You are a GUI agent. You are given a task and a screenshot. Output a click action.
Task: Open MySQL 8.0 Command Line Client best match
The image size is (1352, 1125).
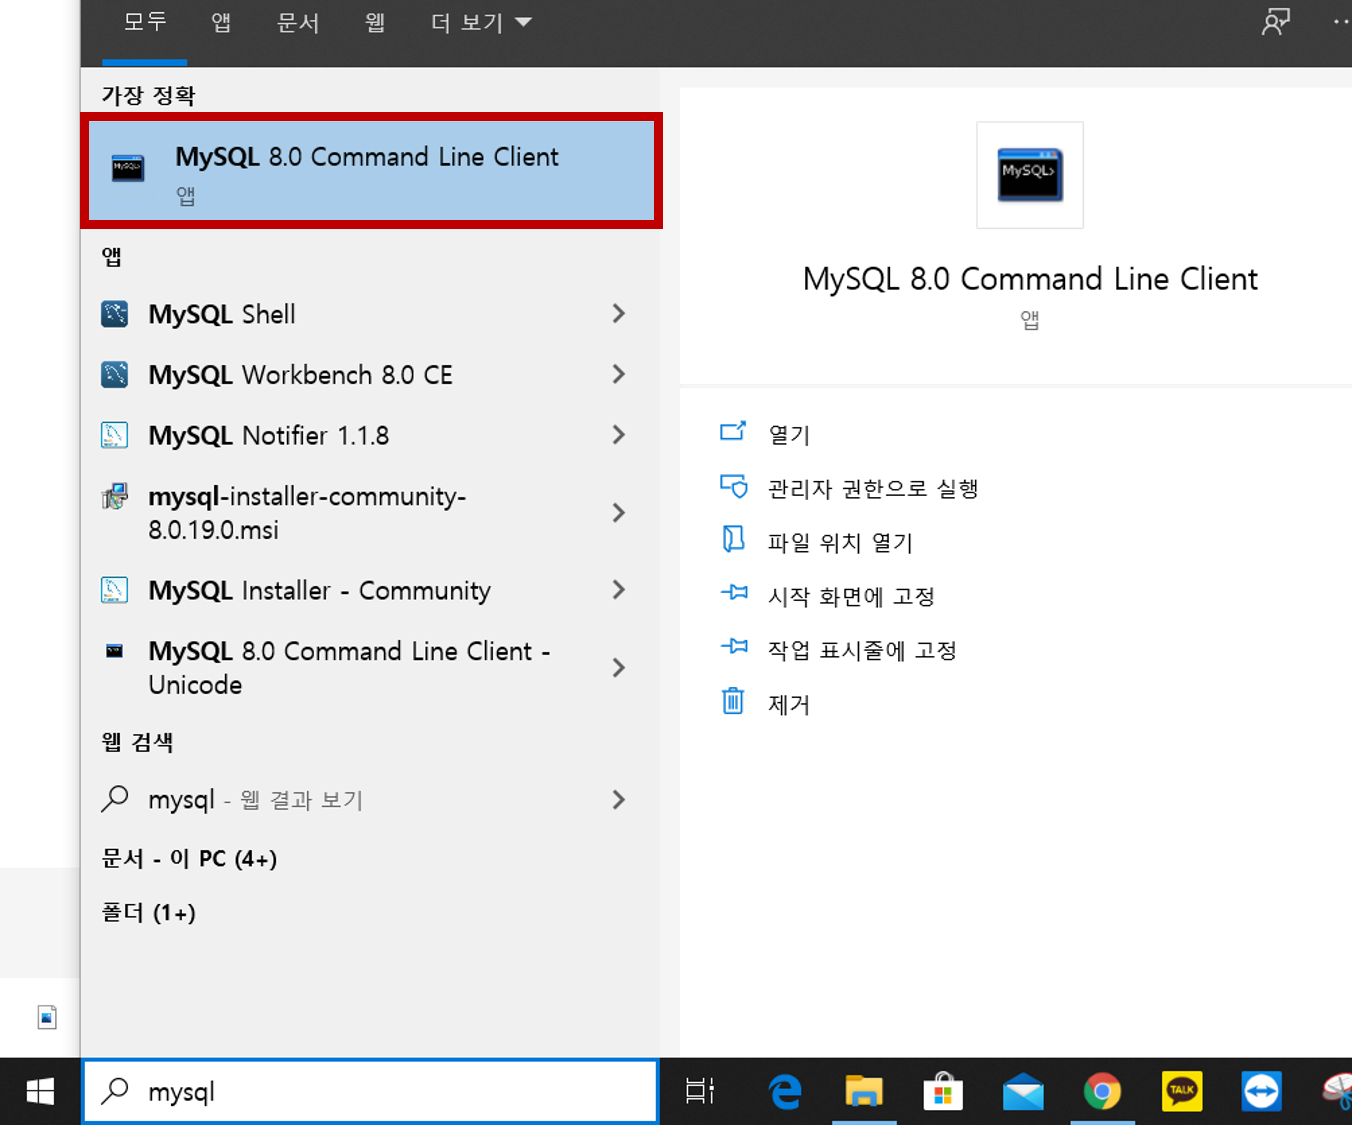pos(371,170)
